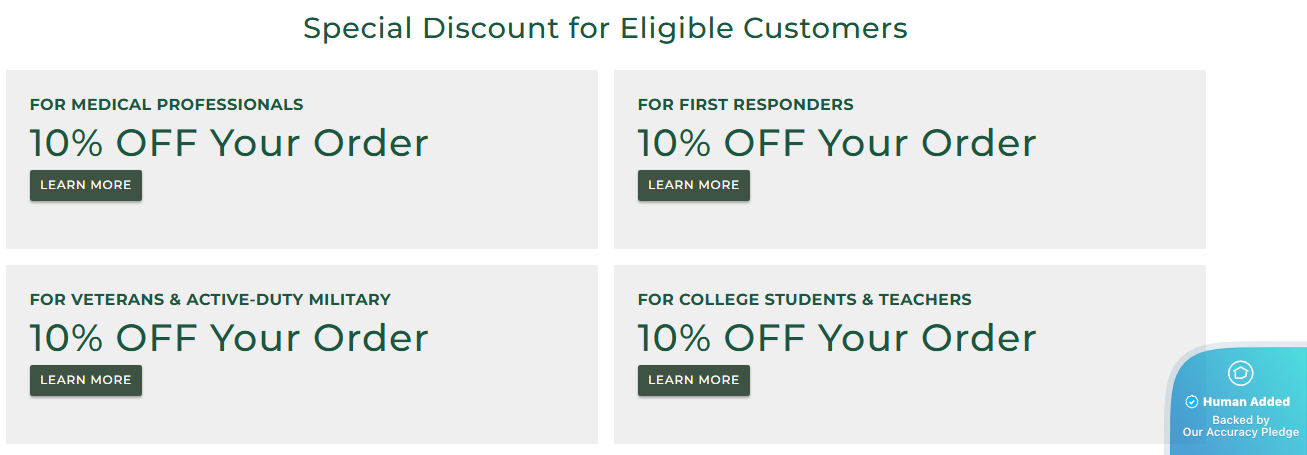The height and width of the screenshot is (455, 1307).
Task: Open the Backed by Our Accuracy Pledge text
Action: coord(1241,427)
